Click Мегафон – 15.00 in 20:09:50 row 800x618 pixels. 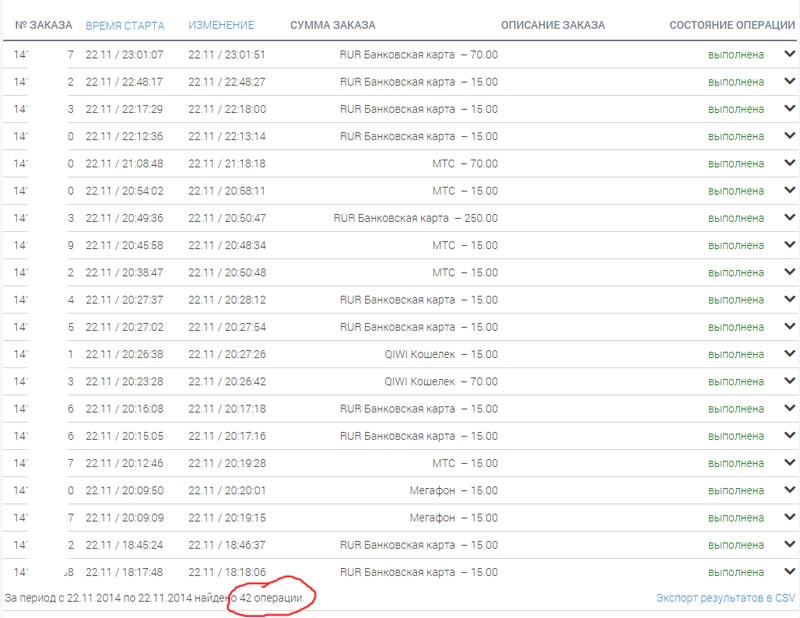(454, 490)
